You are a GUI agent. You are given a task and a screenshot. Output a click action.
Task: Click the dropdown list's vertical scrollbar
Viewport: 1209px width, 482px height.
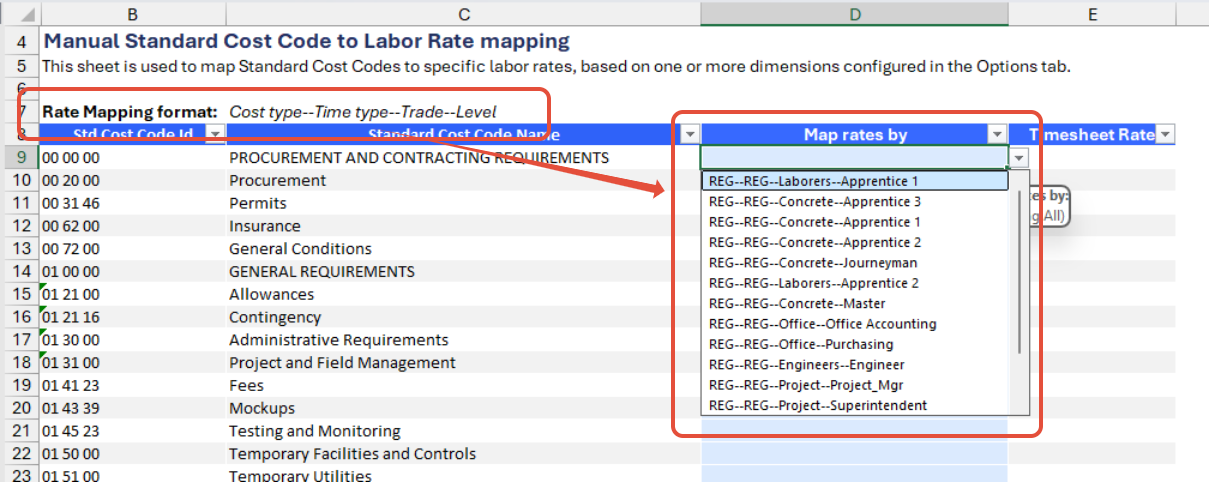point(1019,270)
